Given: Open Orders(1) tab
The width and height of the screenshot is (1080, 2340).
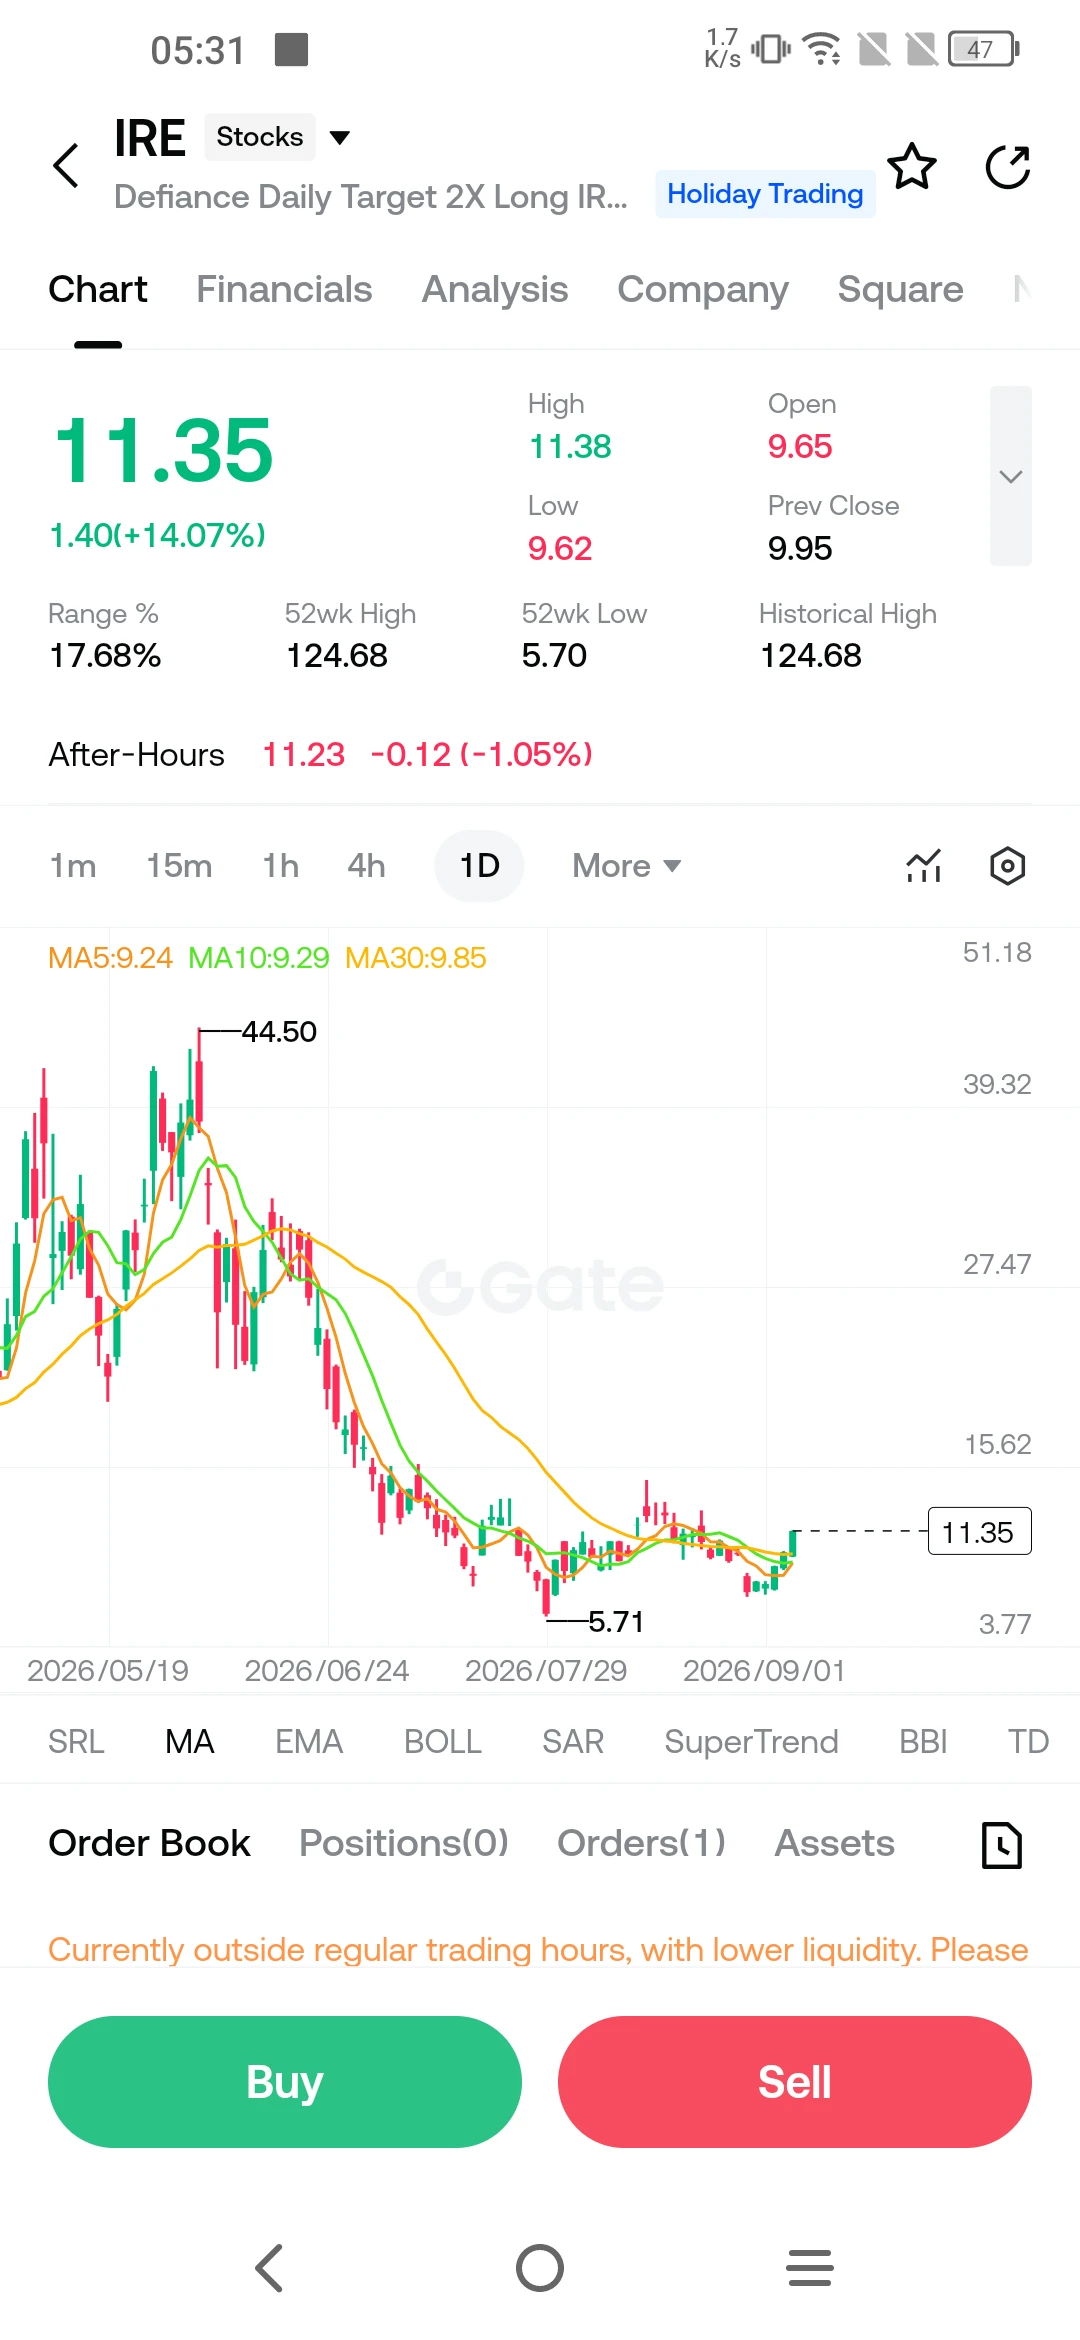Looking at the screenshot, I should pyautogui.click(x=641, y=1843).
